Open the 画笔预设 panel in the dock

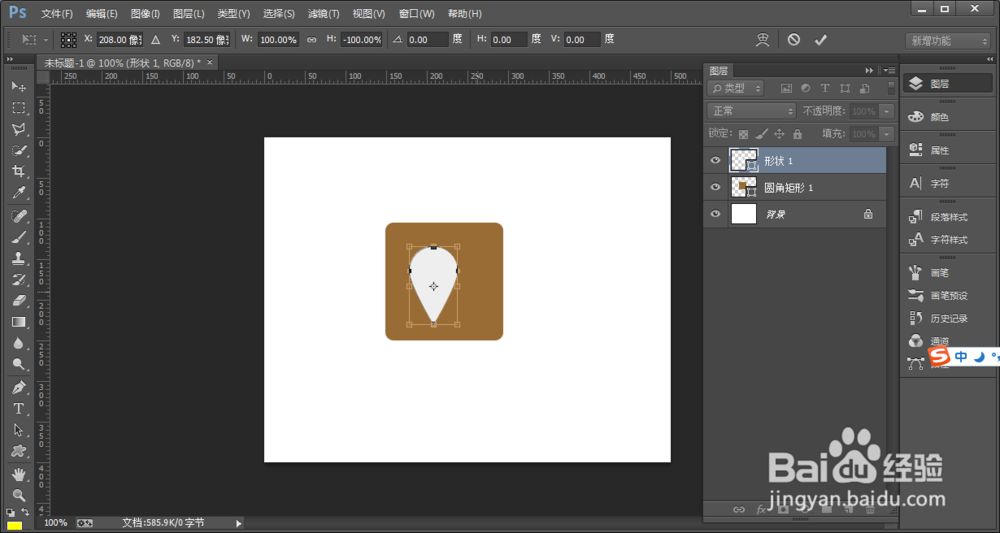[x=949, y=295]
